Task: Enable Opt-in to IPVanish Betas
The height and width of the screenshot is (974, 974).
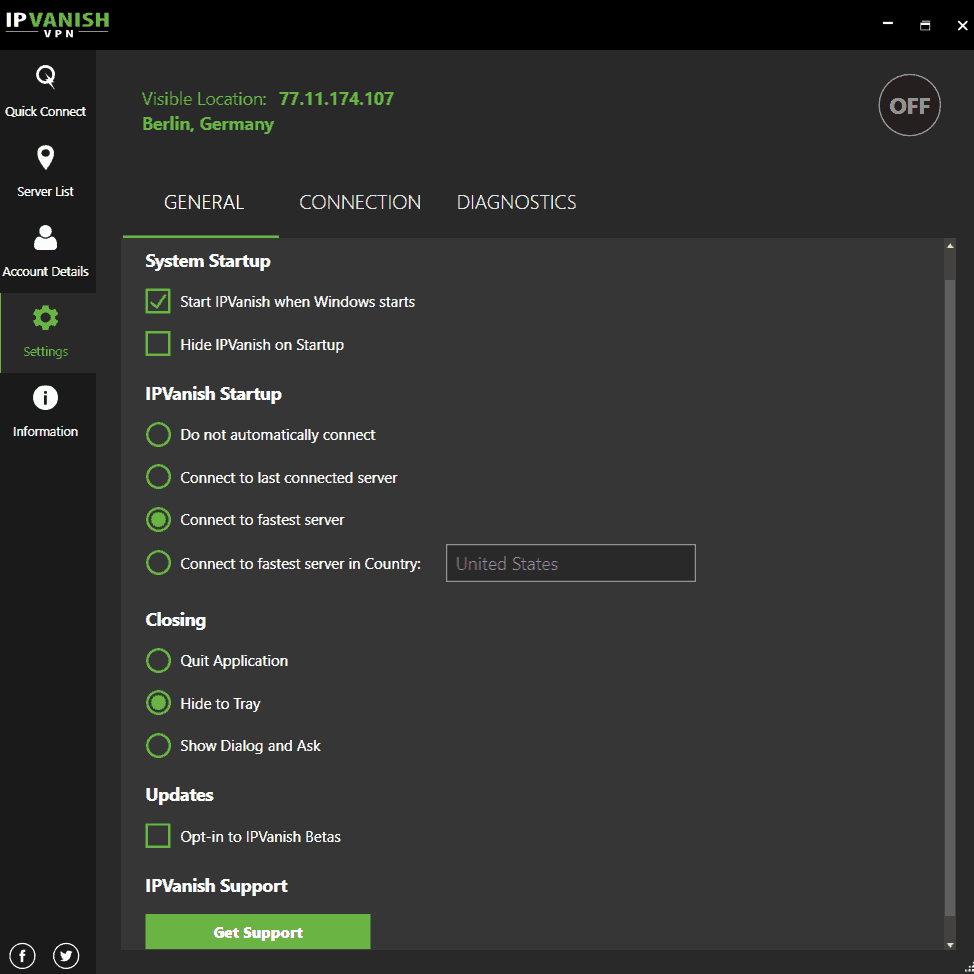Action: point(158,836)
